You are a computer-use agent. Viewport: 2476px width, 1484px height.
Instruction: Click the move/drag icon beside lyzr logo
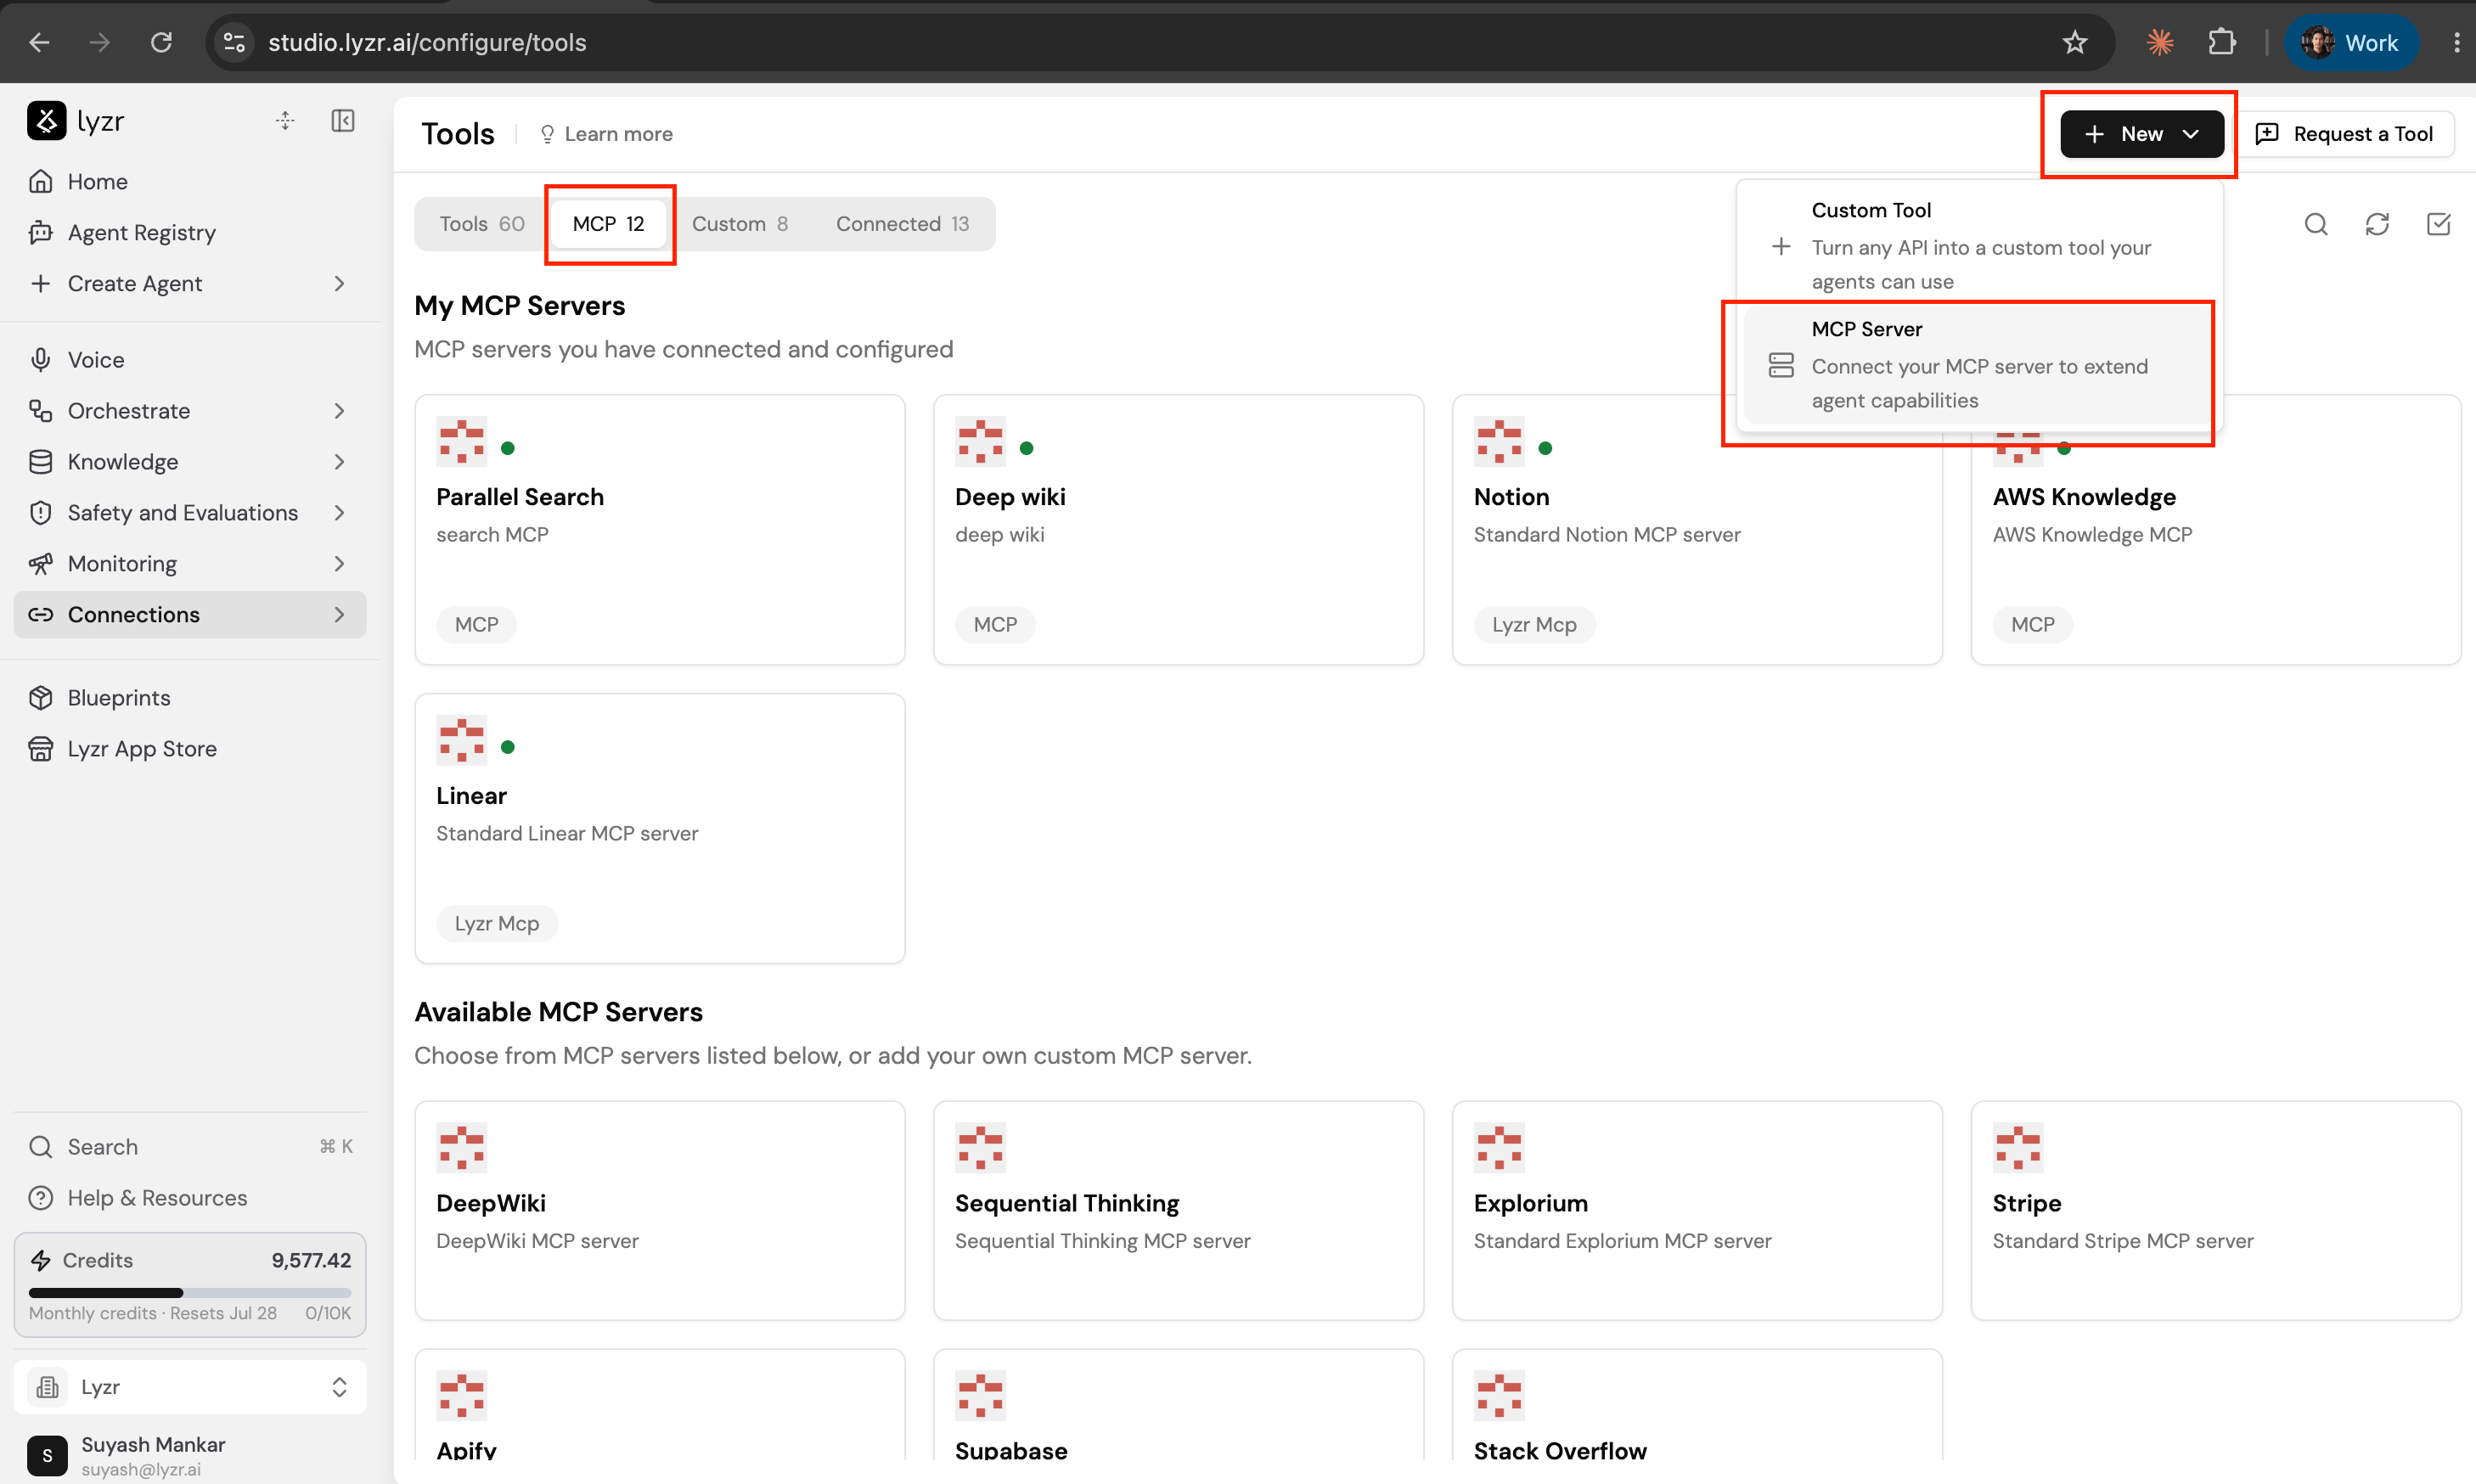pyautogui.click(x=285, y=121)
